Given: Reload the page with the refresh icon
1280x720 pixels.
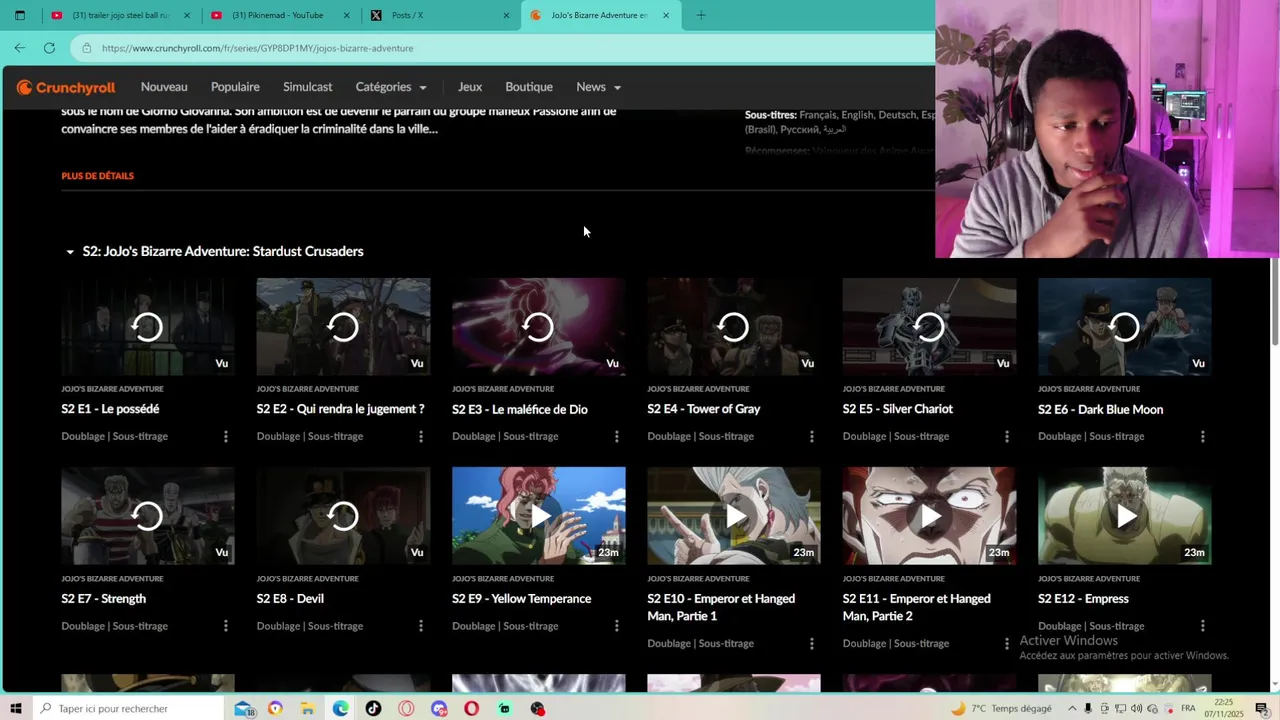Looking at the screenshot, I should pyautogui.click(x=49, y=47).
